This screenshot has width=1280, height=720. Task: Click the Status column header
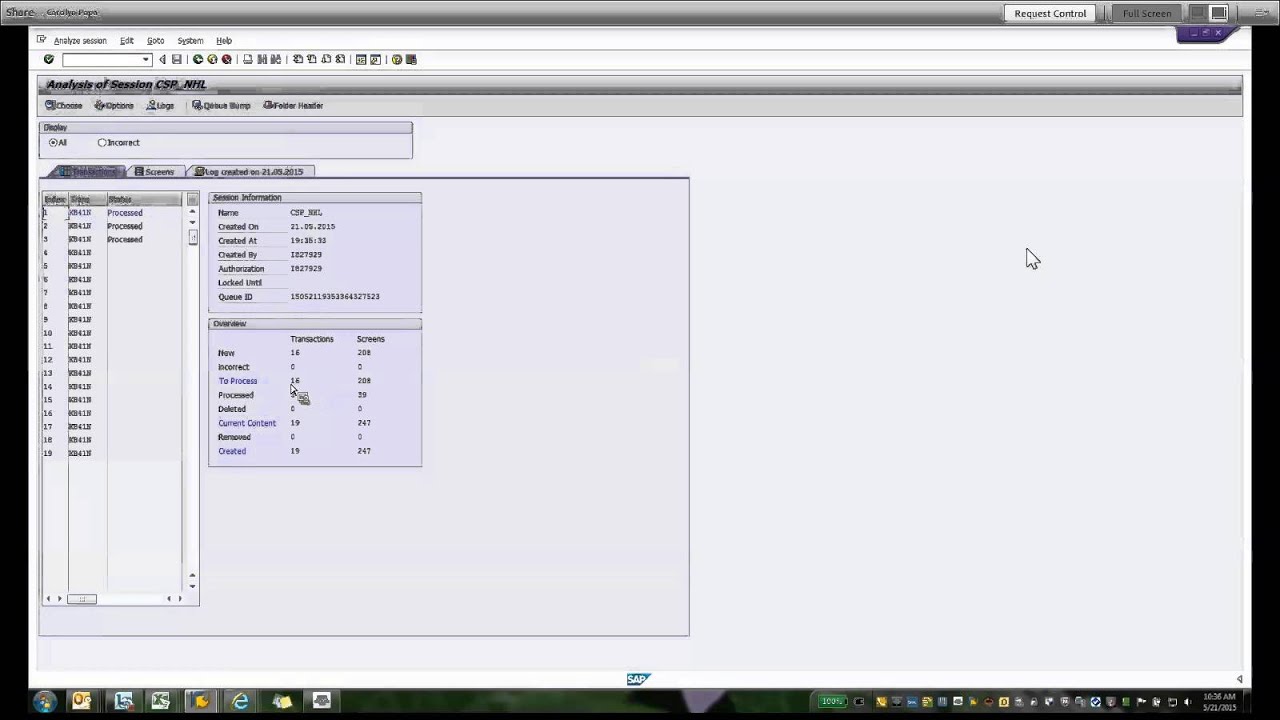coord(144,199)
